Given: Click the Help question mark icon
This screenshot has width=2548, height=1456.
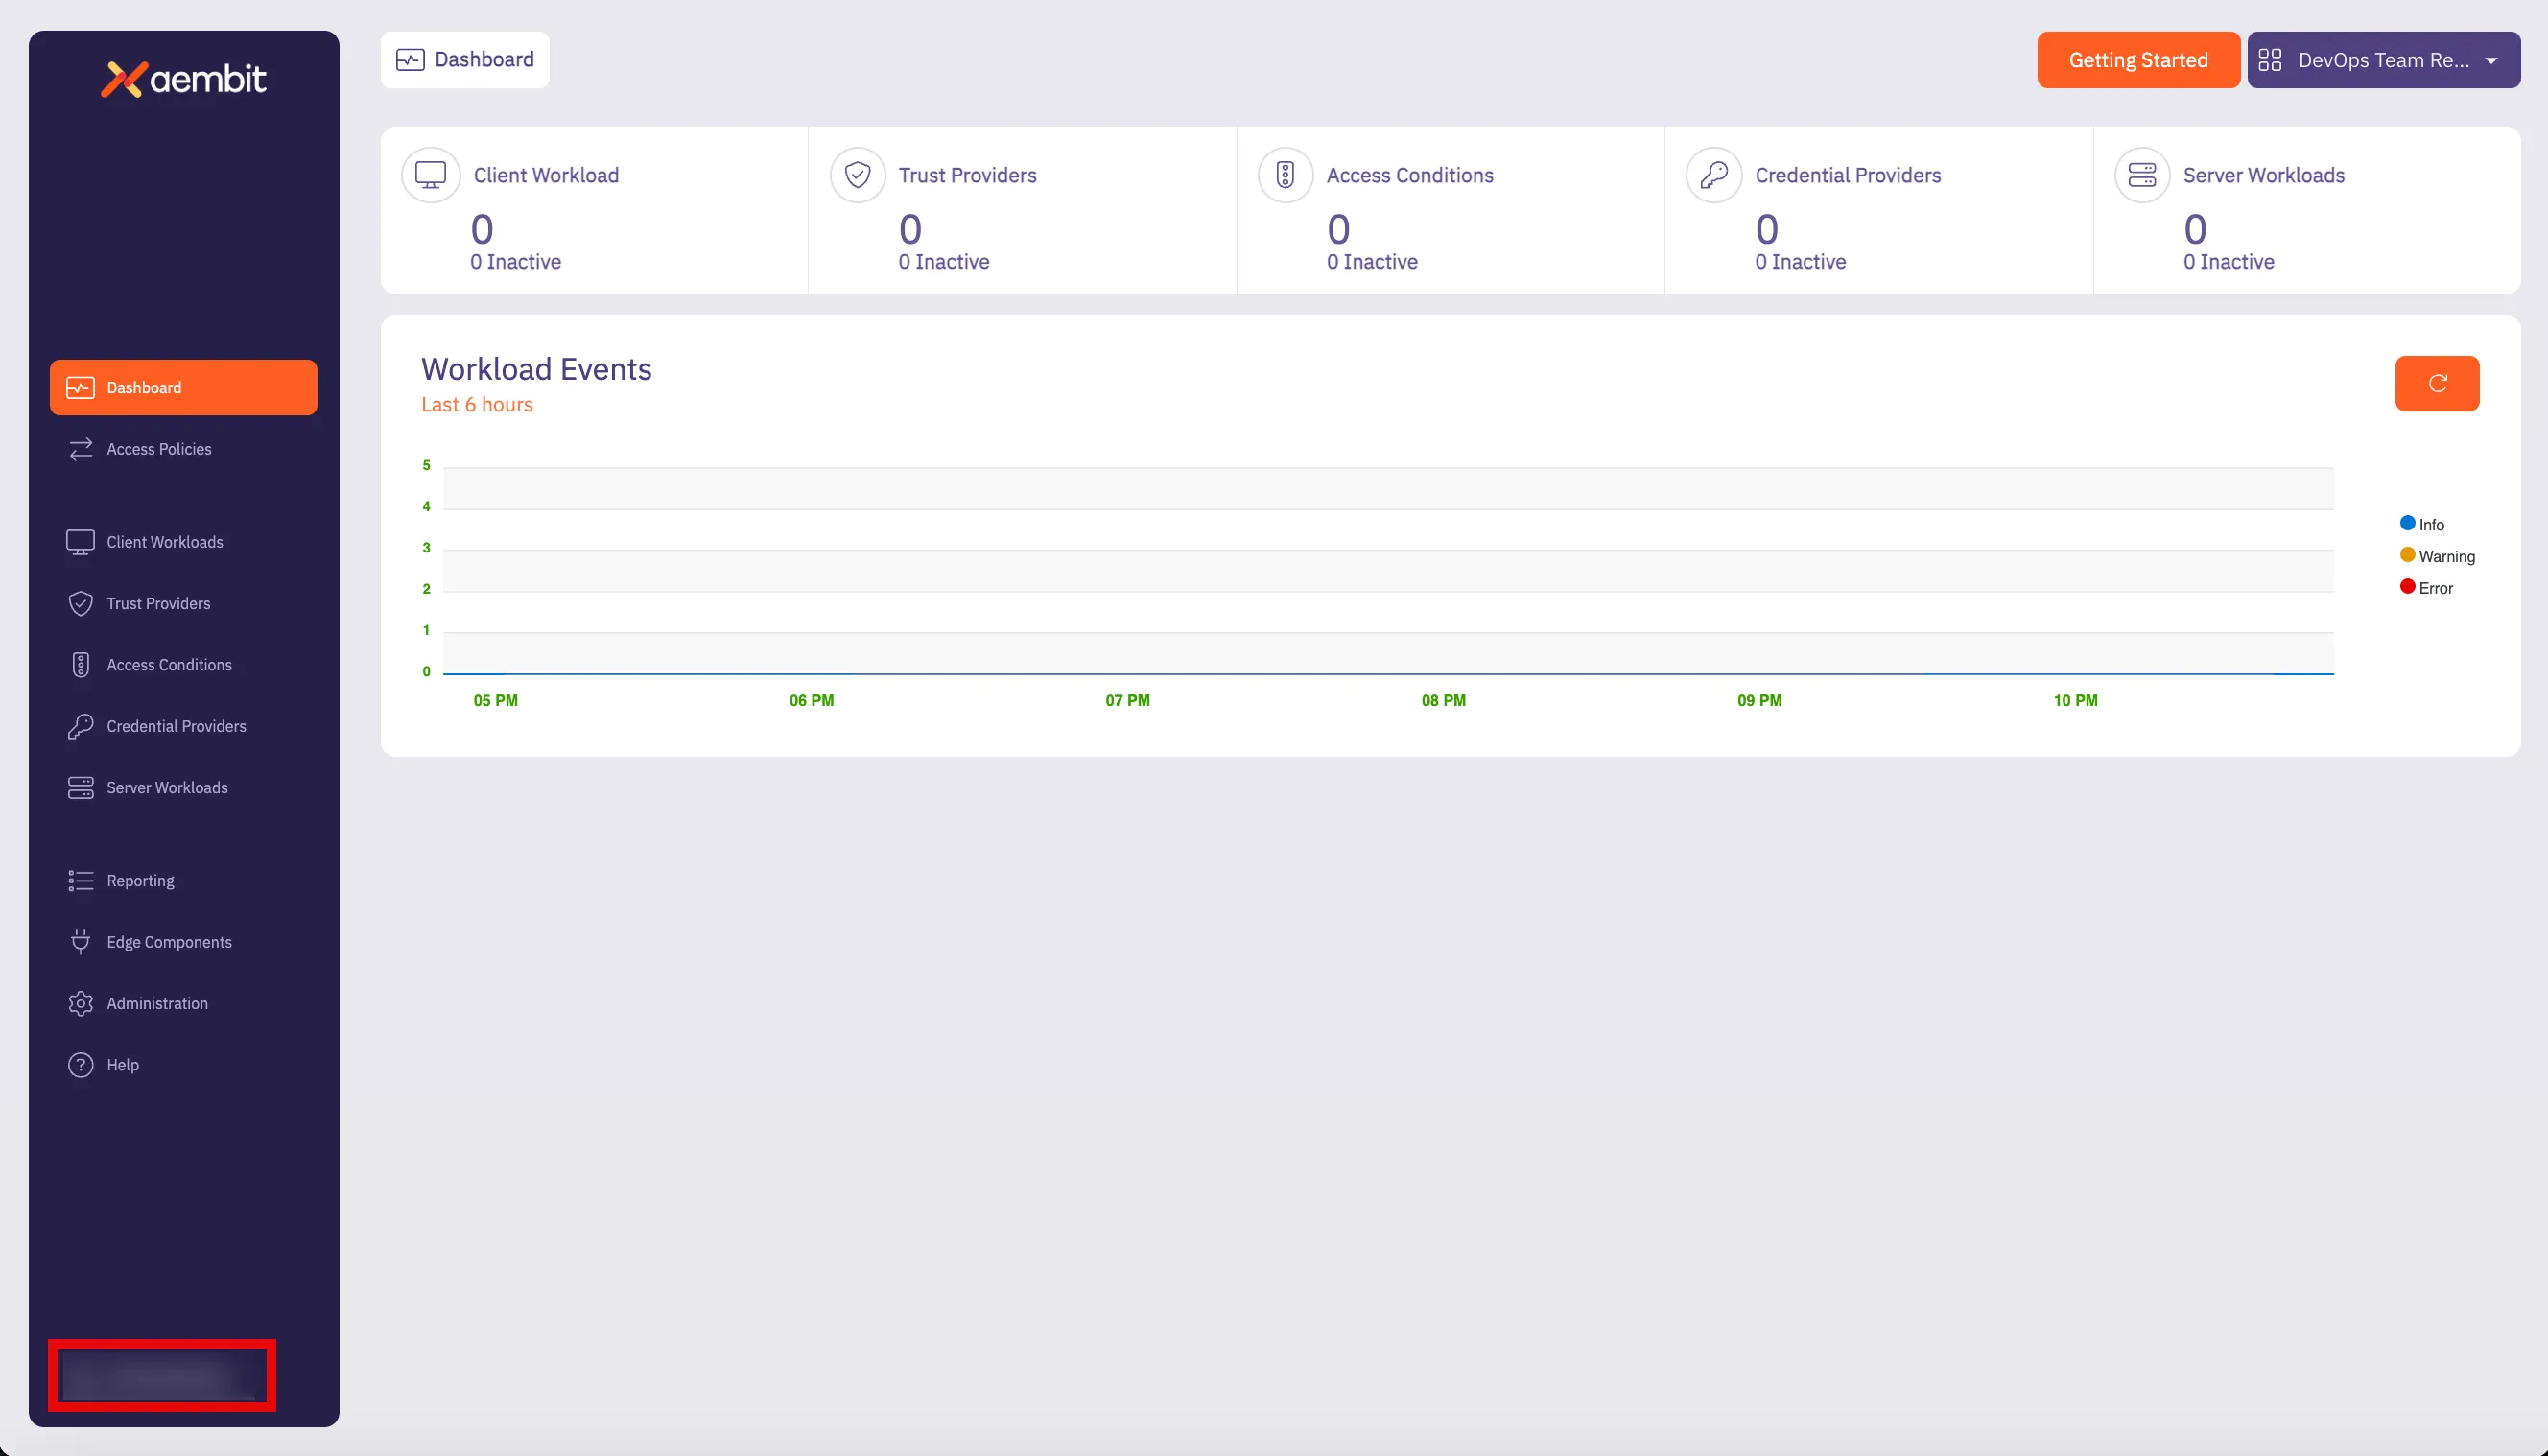Looking at the screenshot, I should pyautogui.click(x=80, y=1064).
